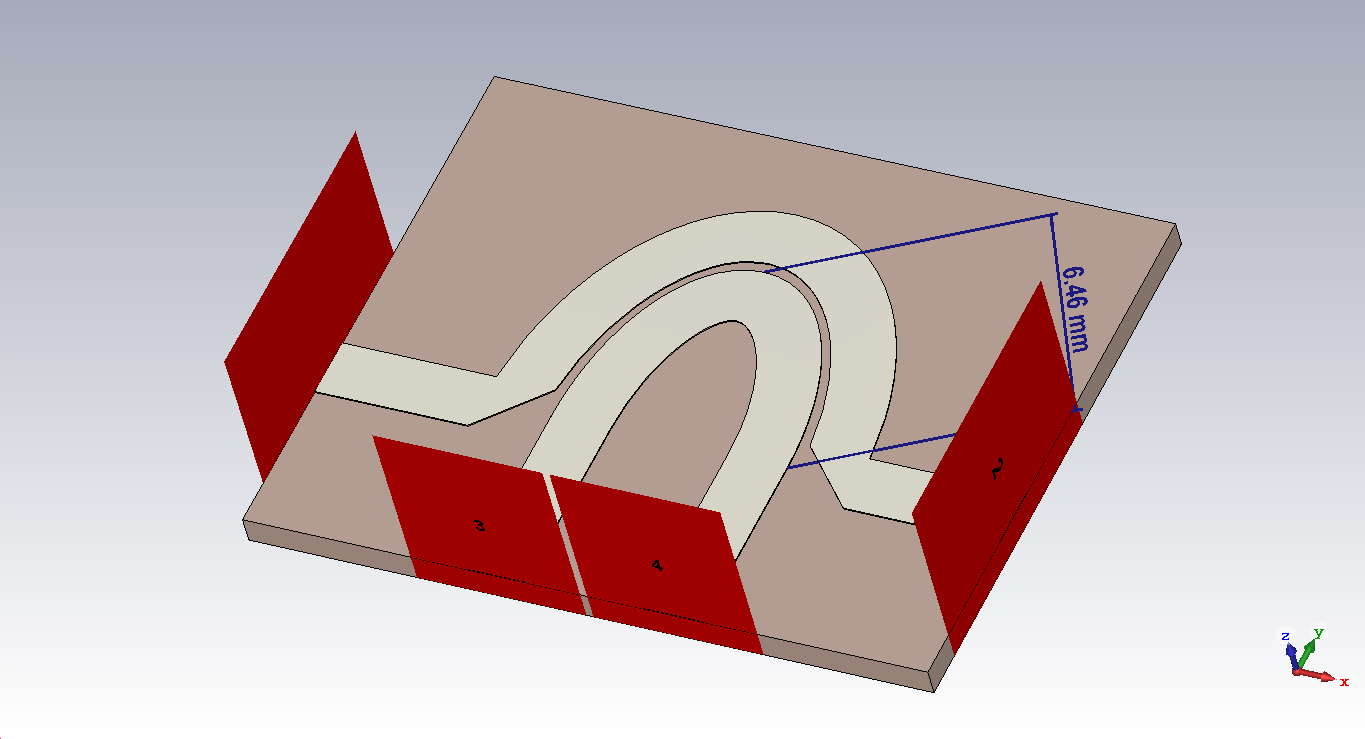Click the blue z-axis arrow of the triad

pyautogui.click(x=1290, y=652)
